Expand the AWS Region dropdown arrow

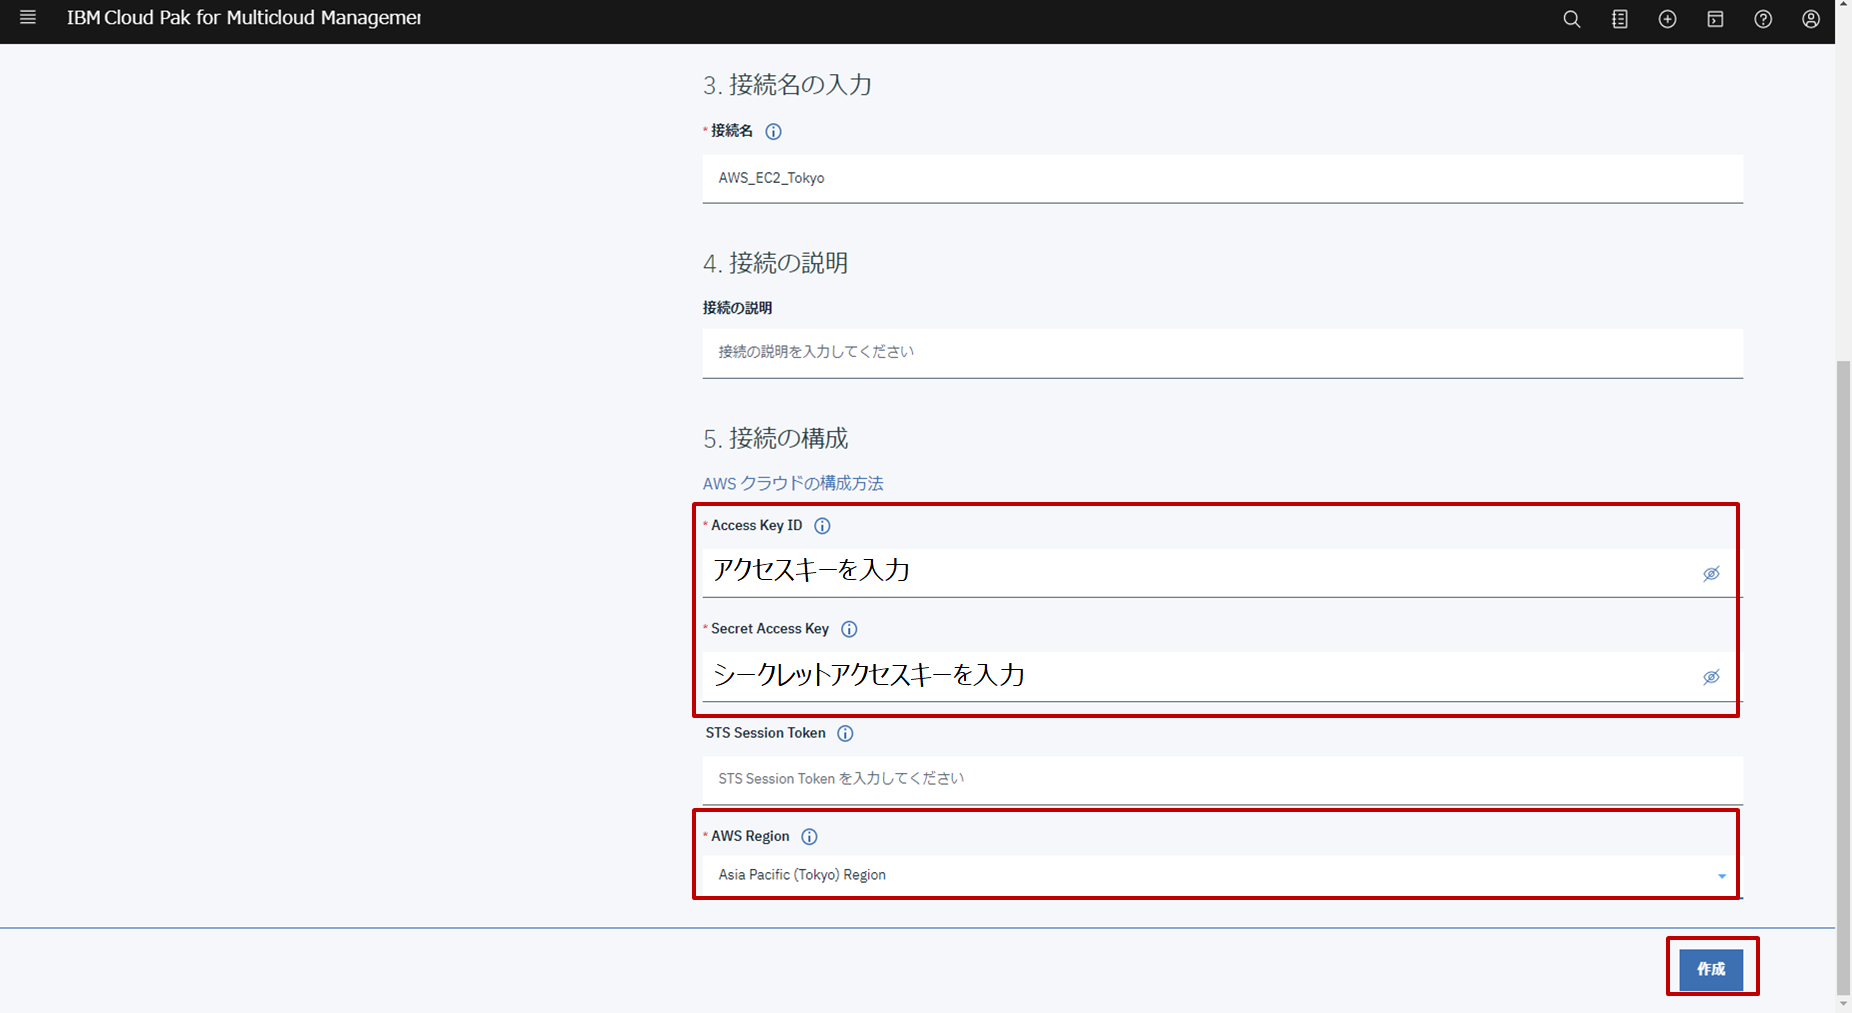1722,876
